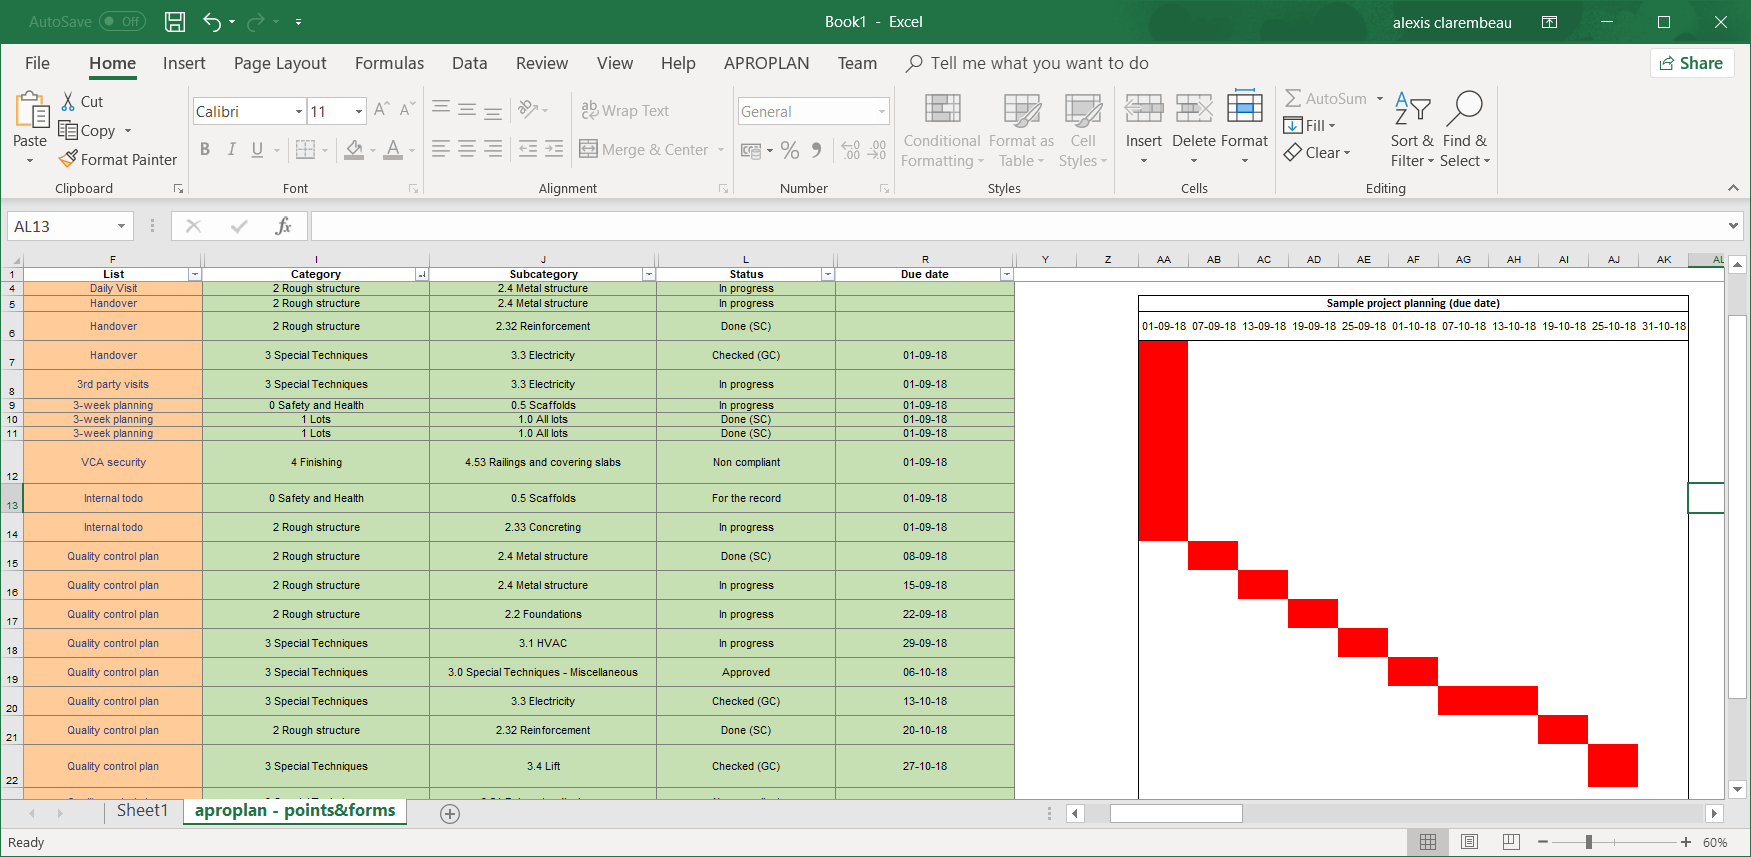Screen dimensions: 1751x857
Task: Increase font size with larger A icon
Action: [x=381, y=111]
